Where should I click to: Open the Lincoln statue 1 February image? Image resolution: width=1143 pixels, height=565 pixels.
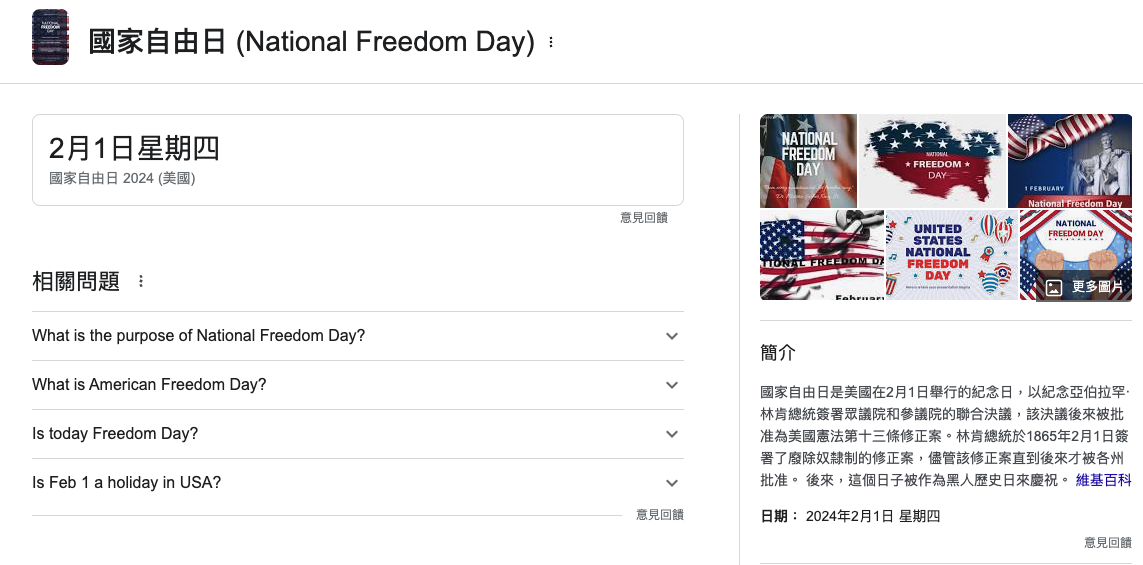pos(1070,161)
